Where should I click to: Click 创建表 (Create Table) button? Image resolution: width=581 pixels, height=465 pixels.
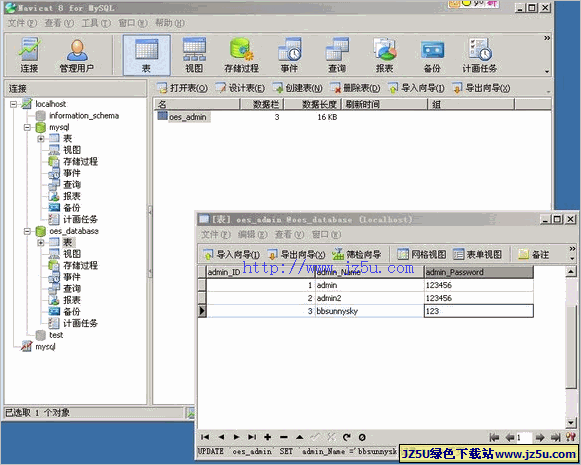(x=297, y=88)
